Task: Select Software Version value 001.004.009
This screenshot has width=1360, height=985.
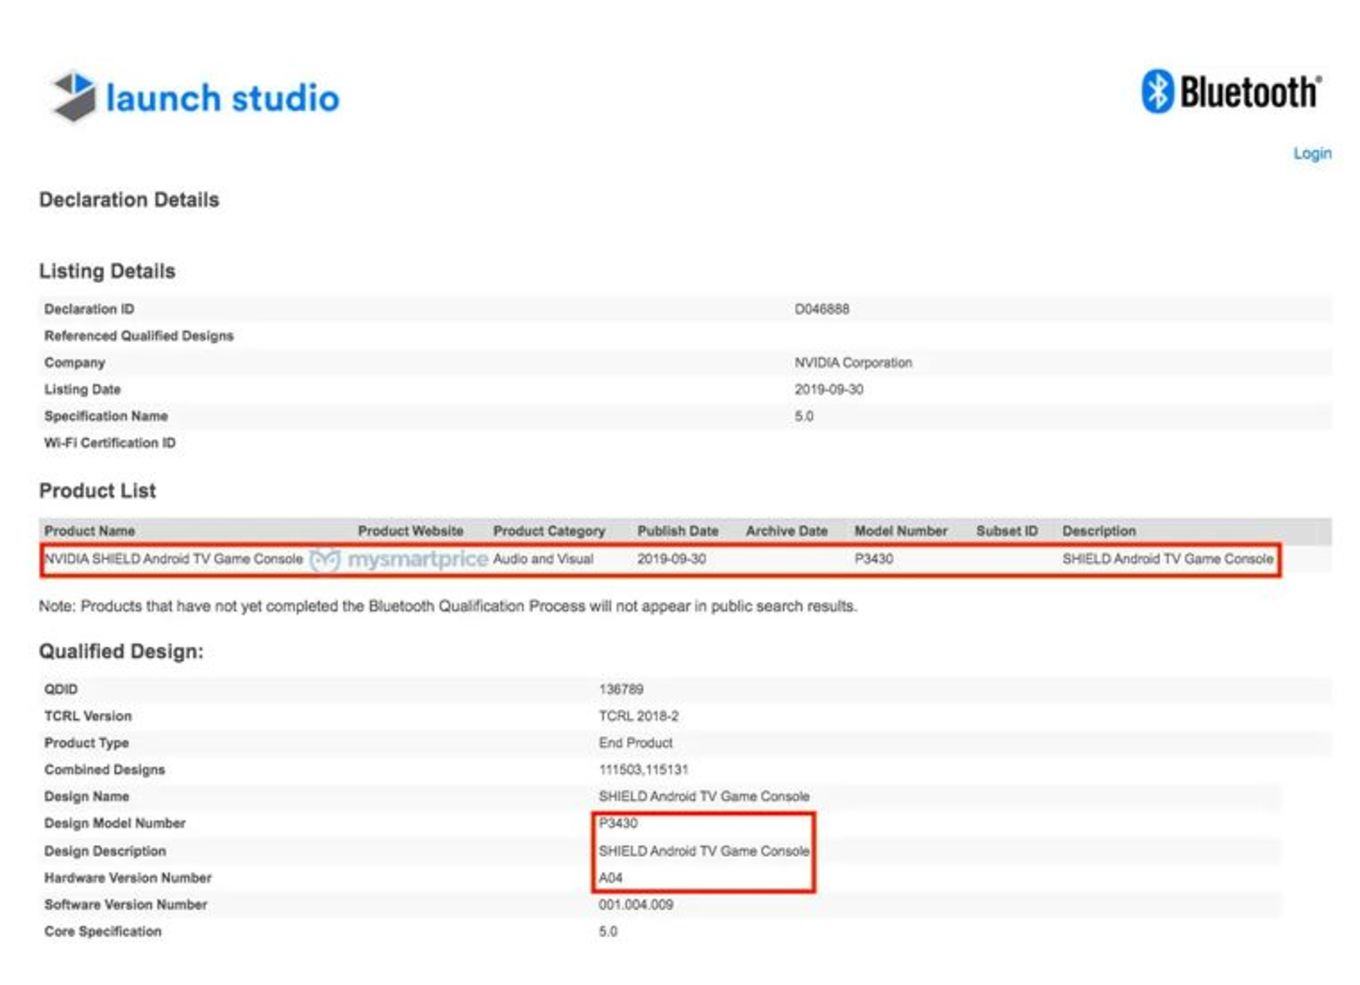Action: coord(635,905)
